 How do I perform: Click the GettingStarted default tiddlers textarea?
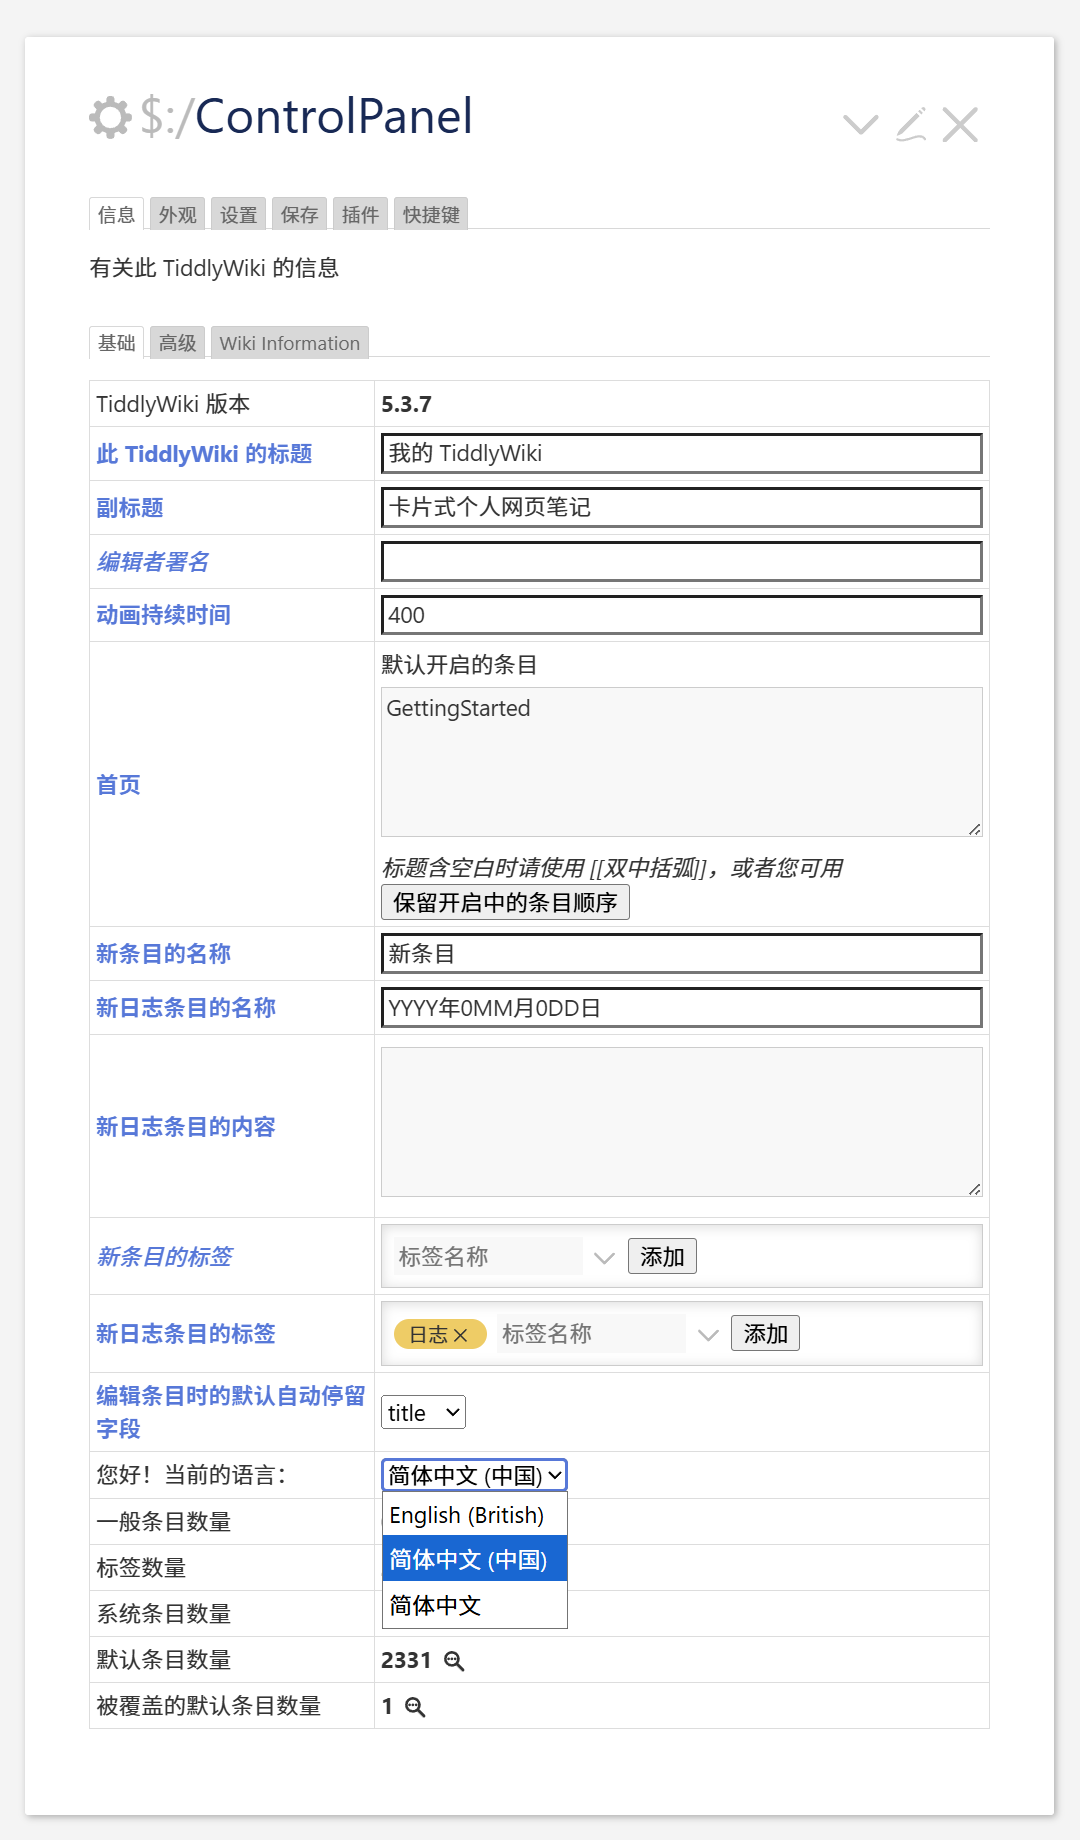tap(681, 762)
